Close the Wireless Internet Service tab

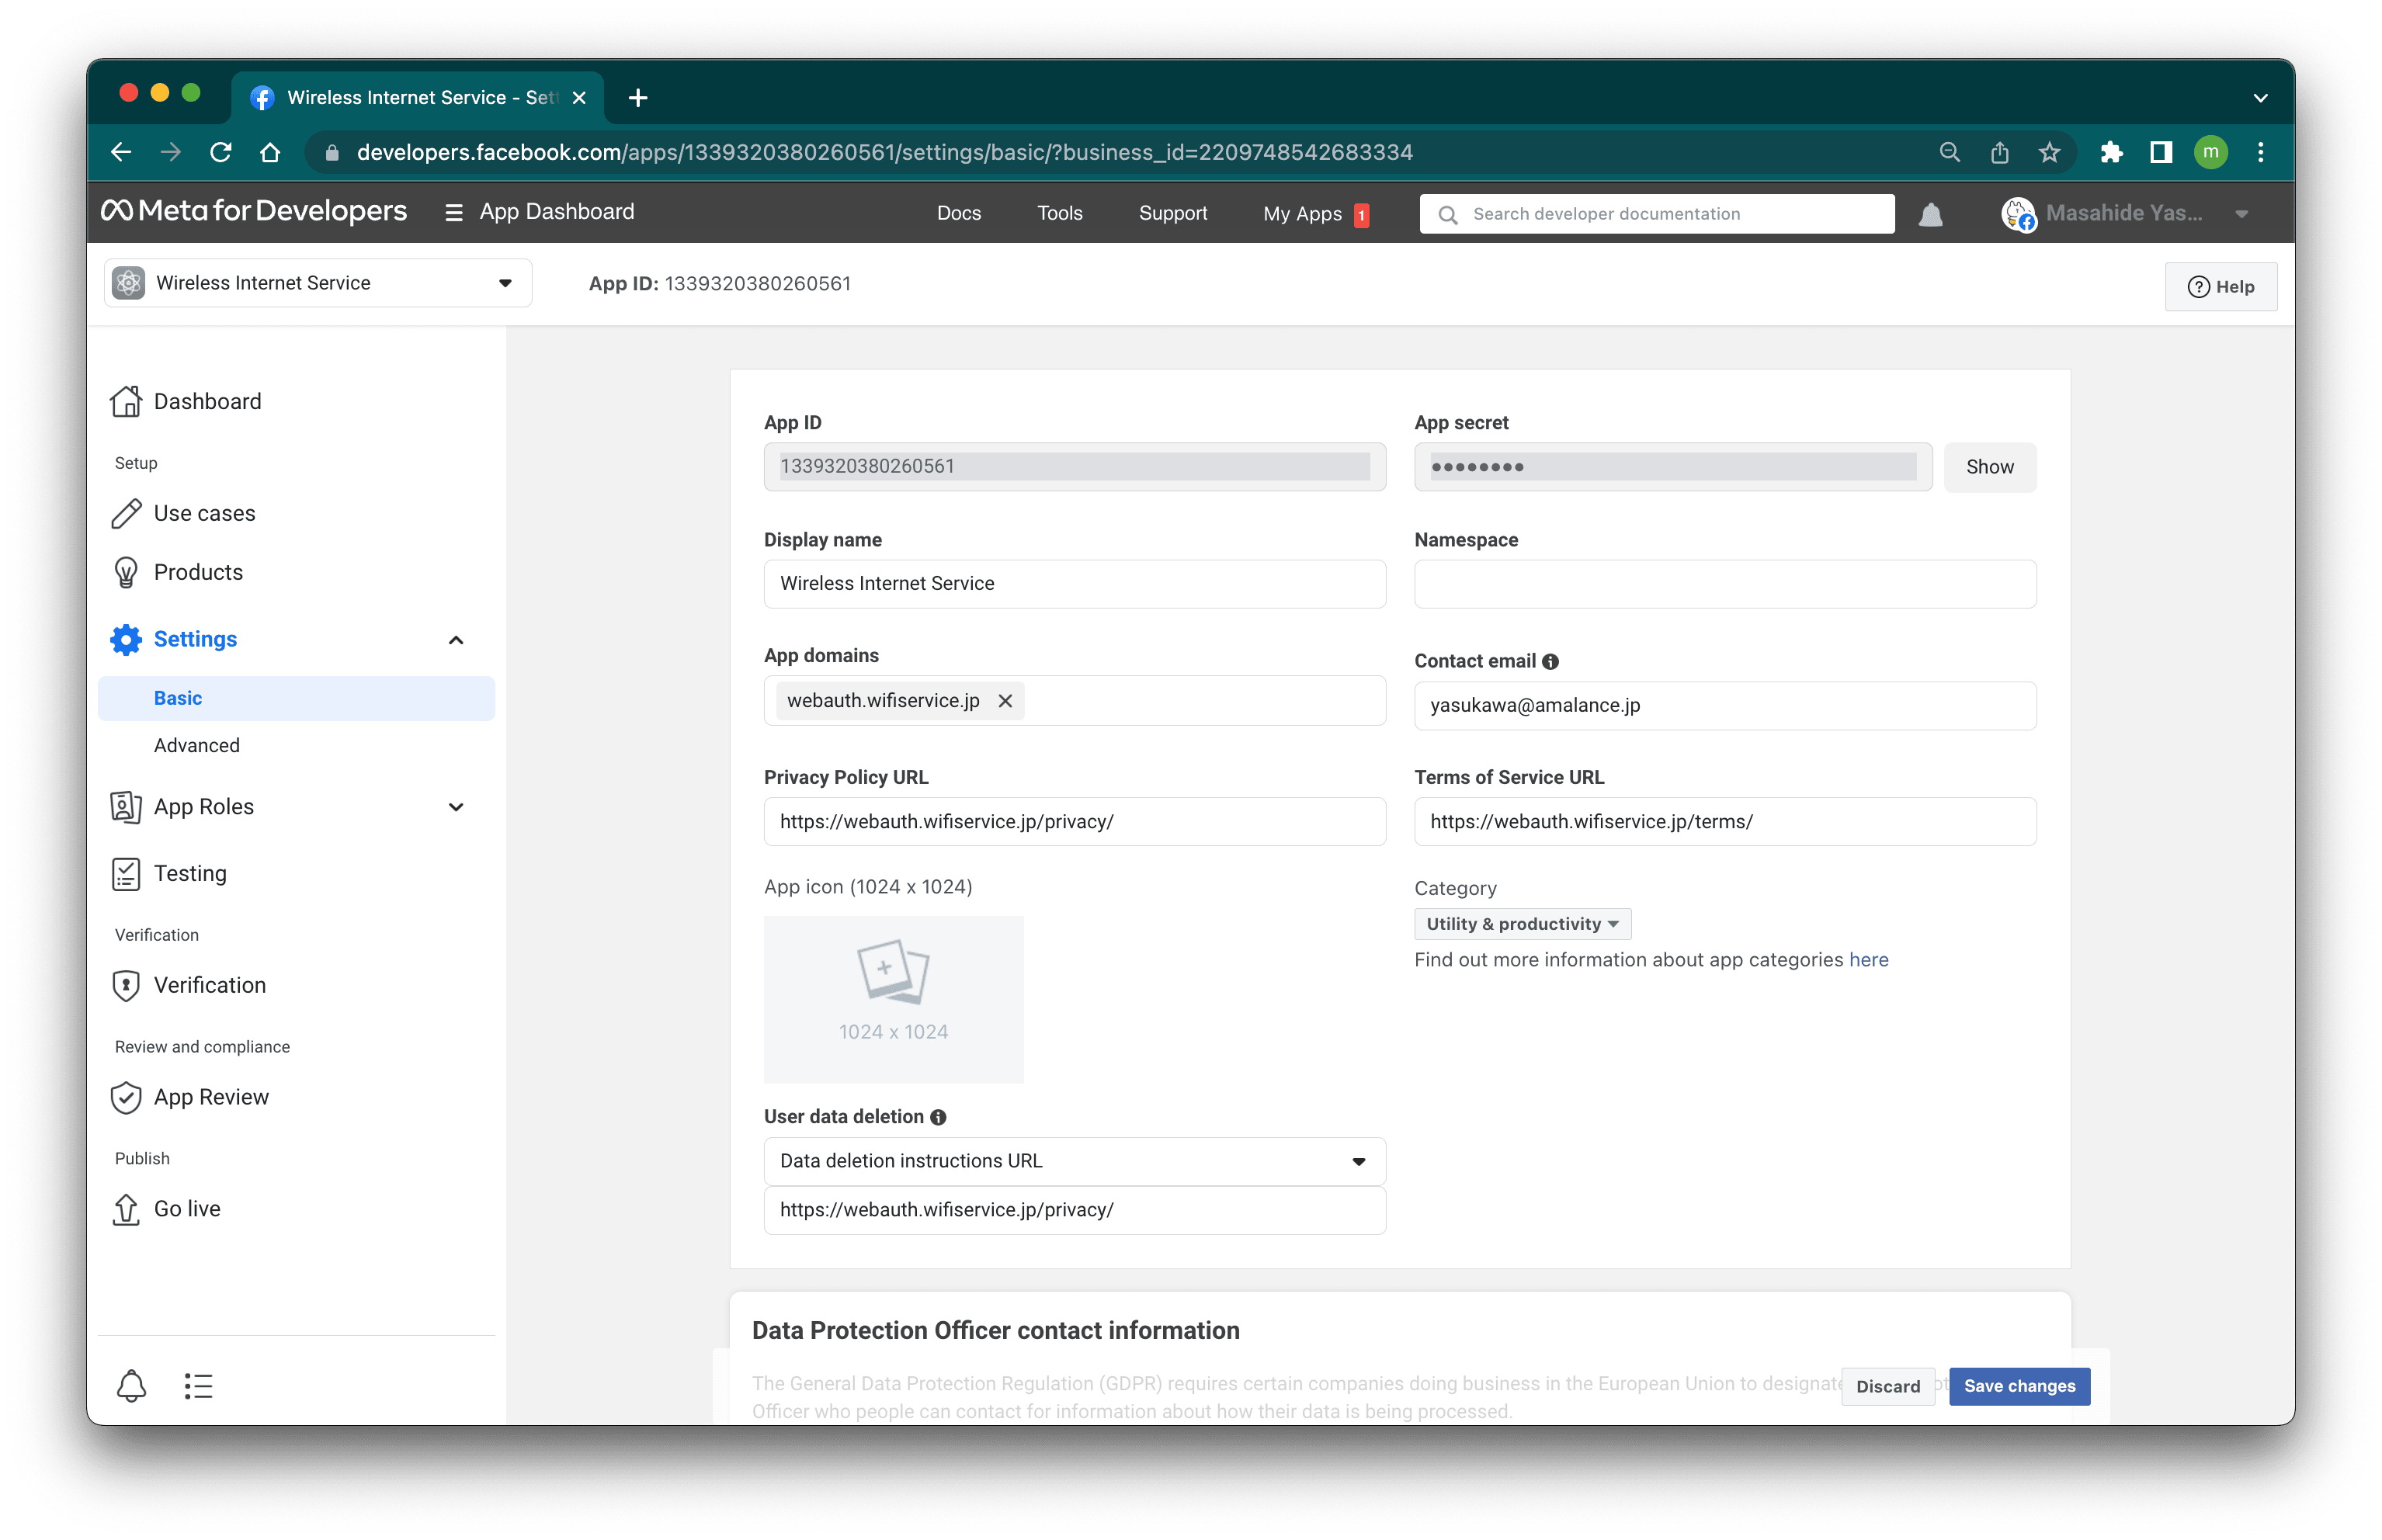tap(579, 97)
